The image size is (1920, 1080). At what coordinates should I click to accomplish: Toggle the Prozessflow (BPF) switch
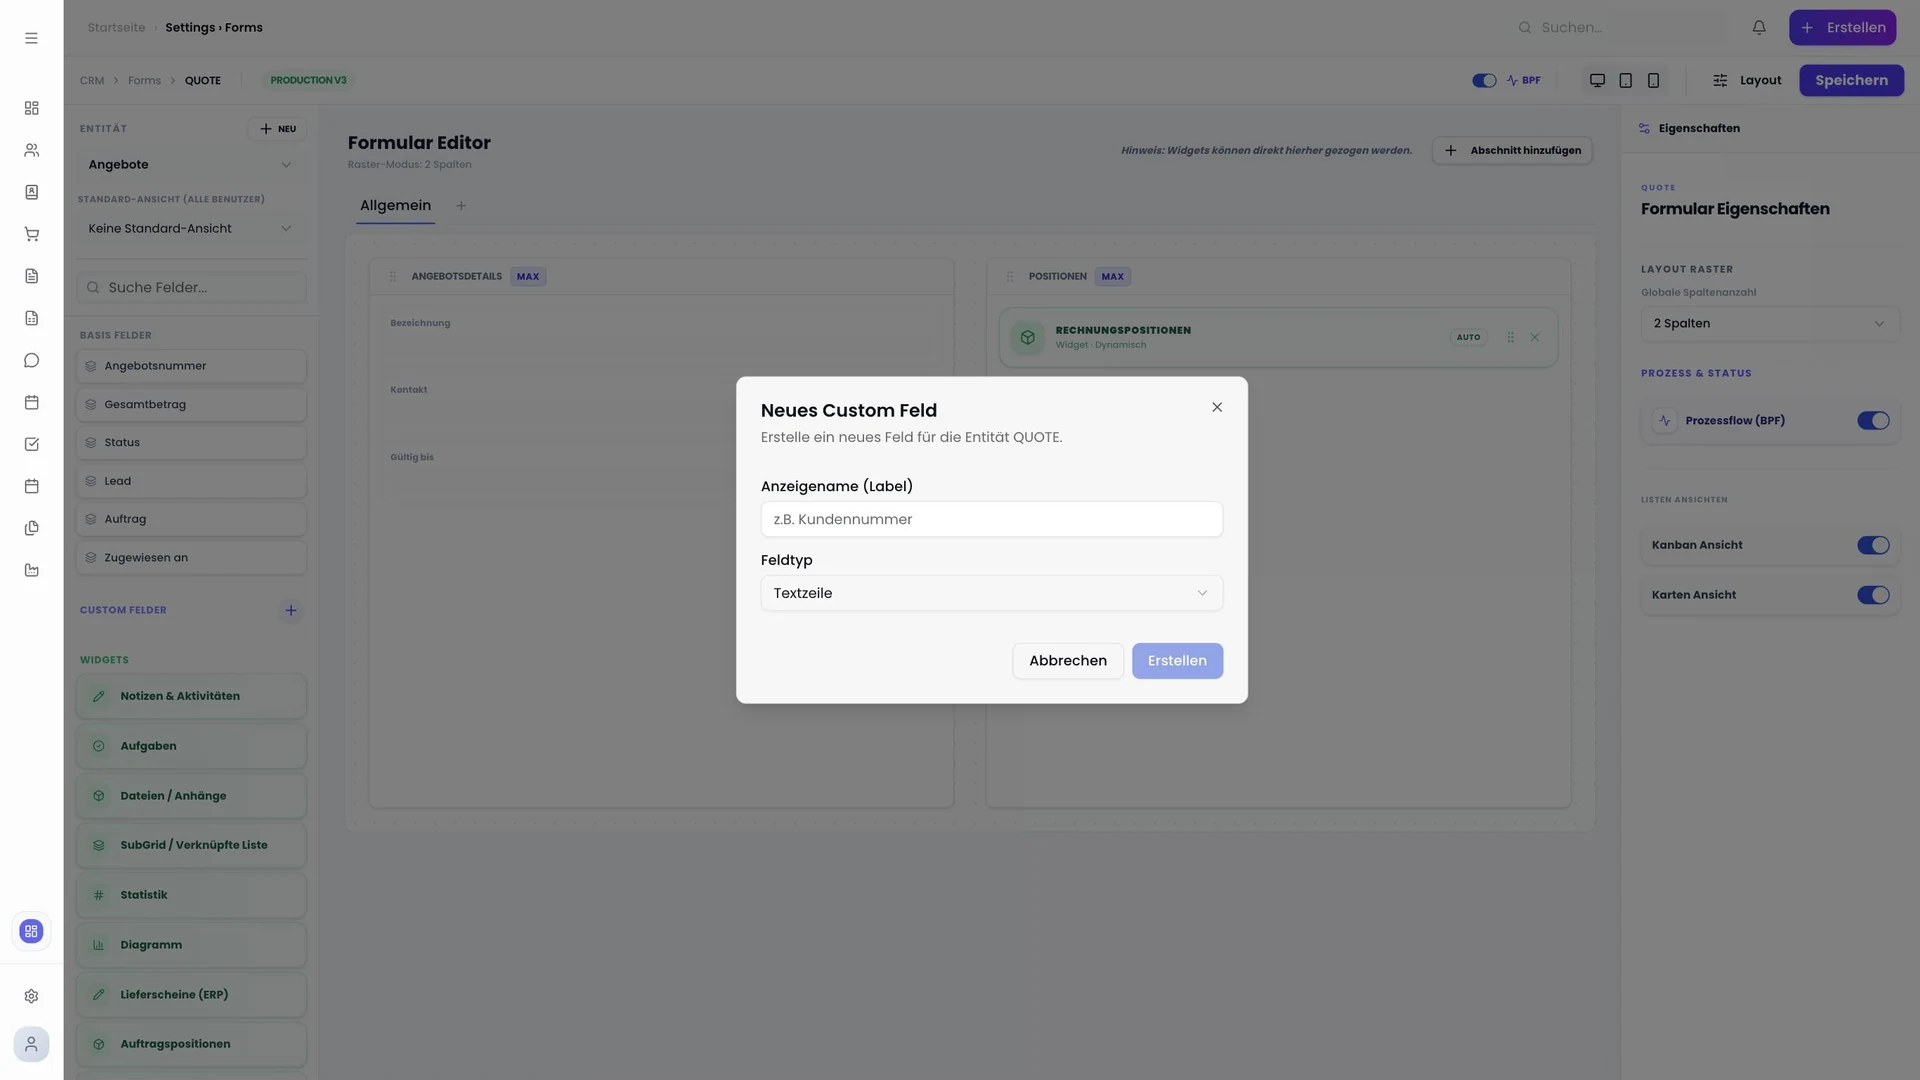[1873, 421]
